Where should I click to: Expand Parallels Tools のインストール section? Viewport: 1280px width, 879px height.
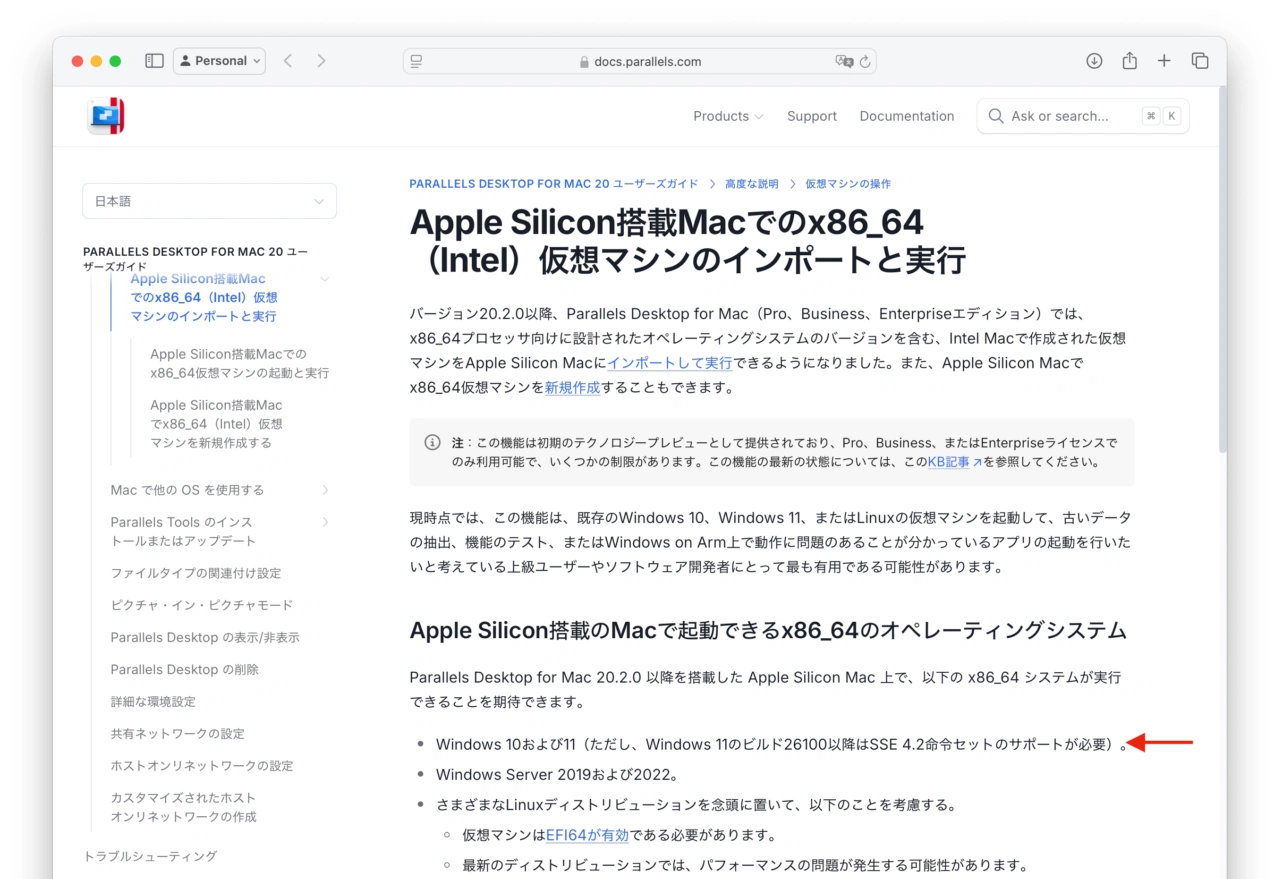pyautogui.click(x=325, y=522)
